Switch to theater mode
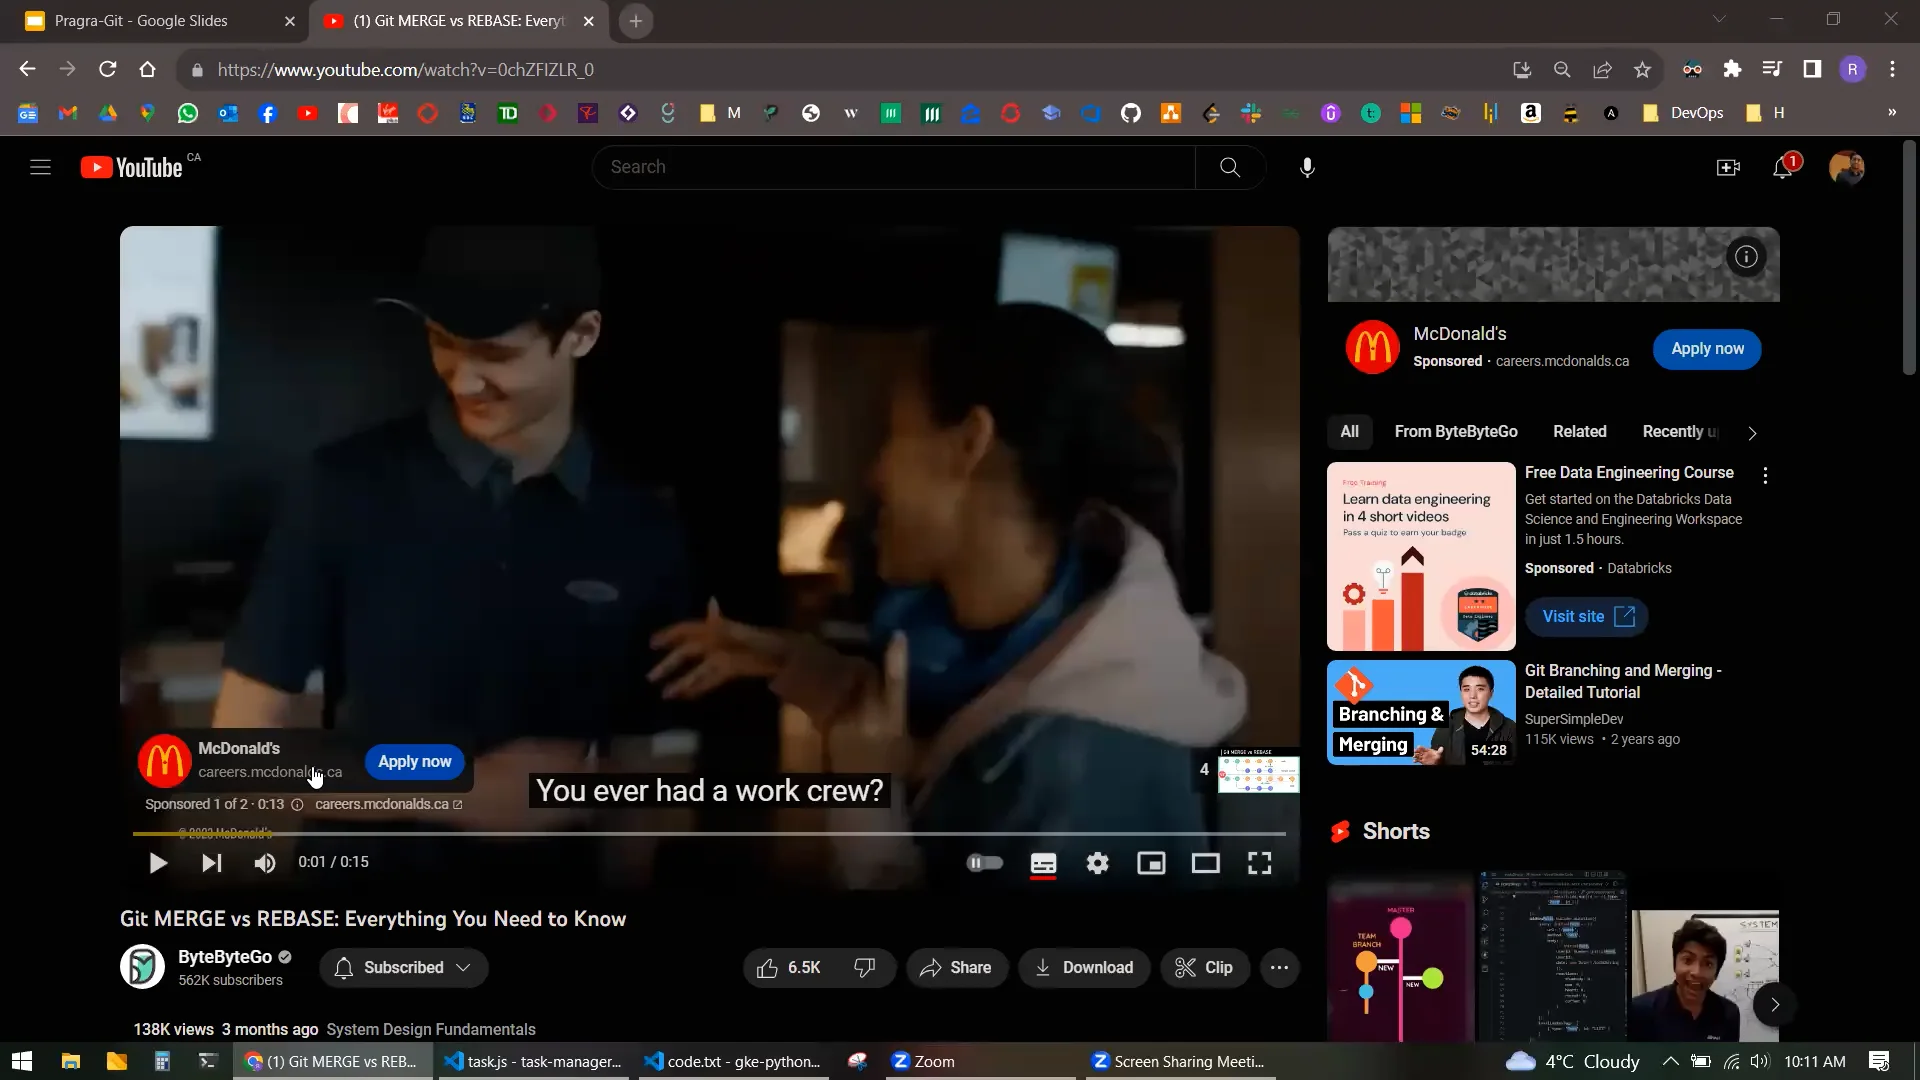1920x1080 pixels. click(1205, 863)
